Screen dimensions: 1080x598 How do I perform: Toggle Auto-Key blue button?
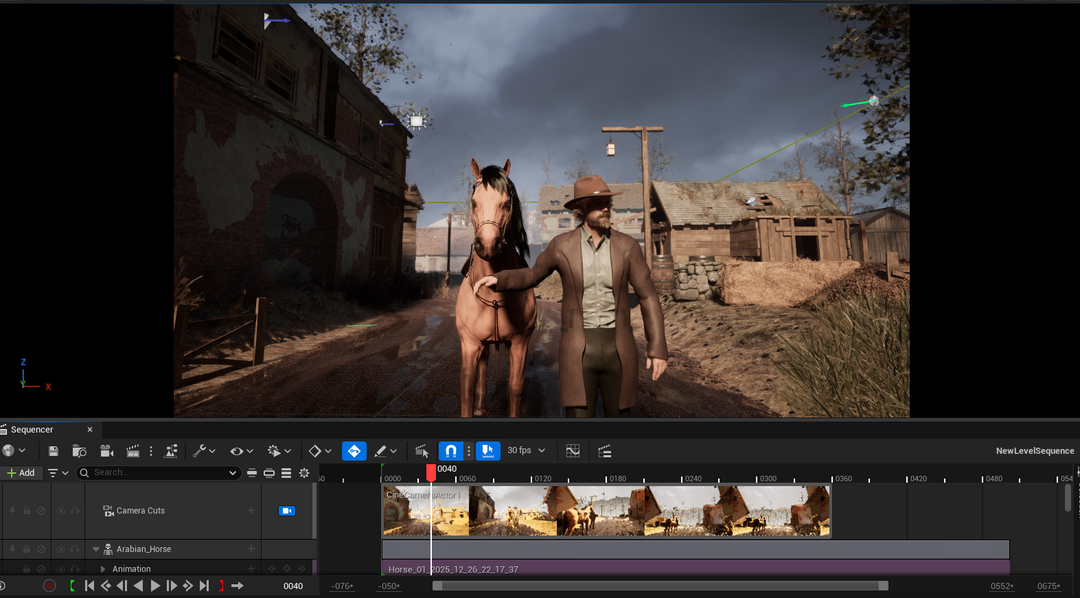point(354,451)
